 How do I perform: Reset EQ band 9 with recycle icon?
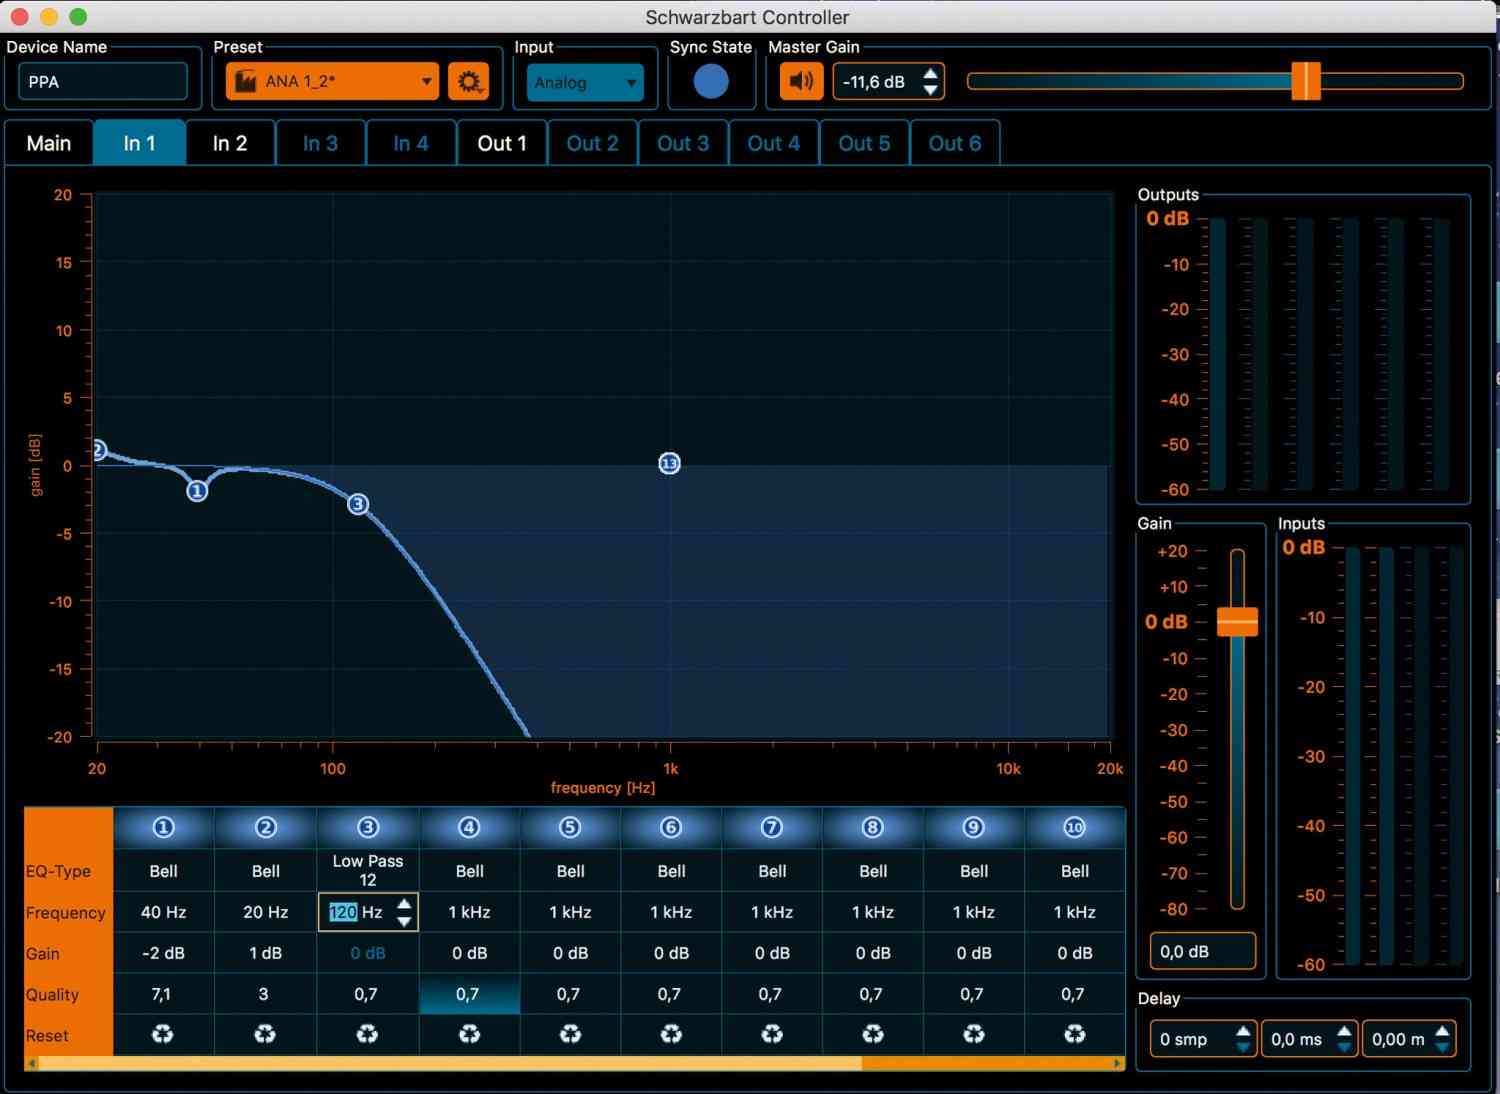pyautogui.click(x=974, y=1034)
